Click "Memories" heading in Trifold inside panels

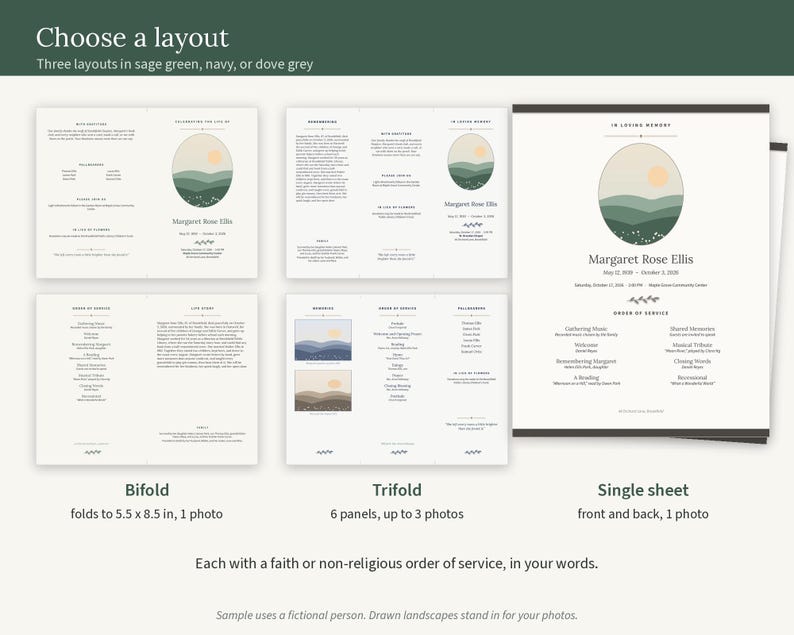coord(323,308)
